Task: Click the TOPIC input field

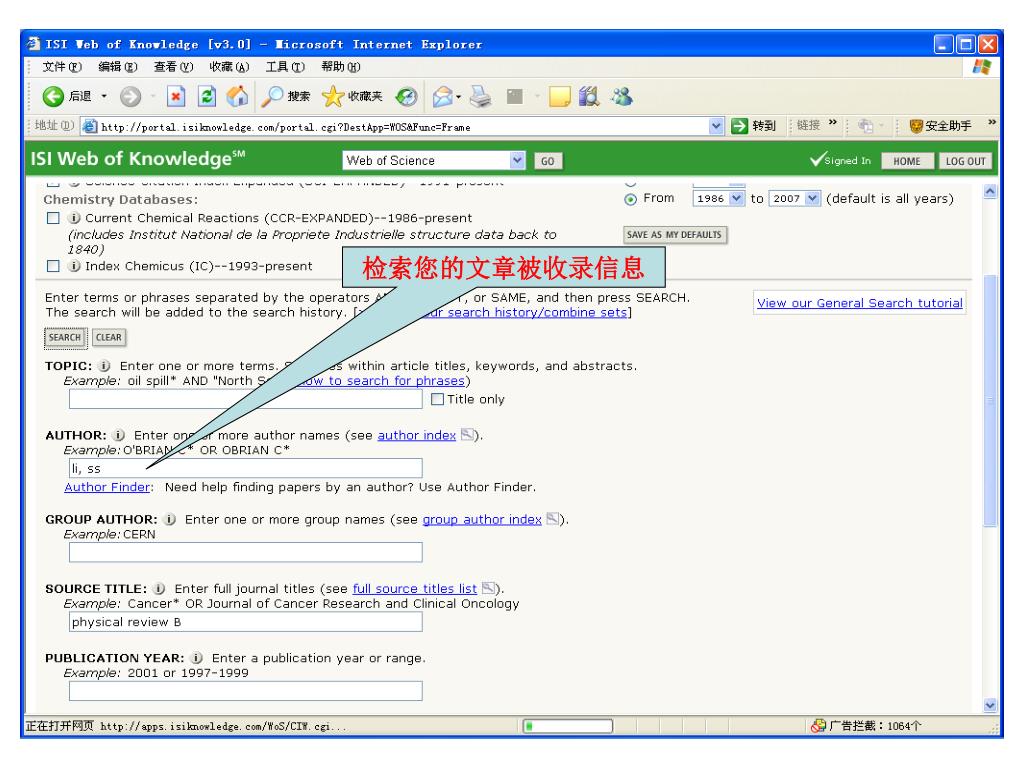Action: click(246, 399)
